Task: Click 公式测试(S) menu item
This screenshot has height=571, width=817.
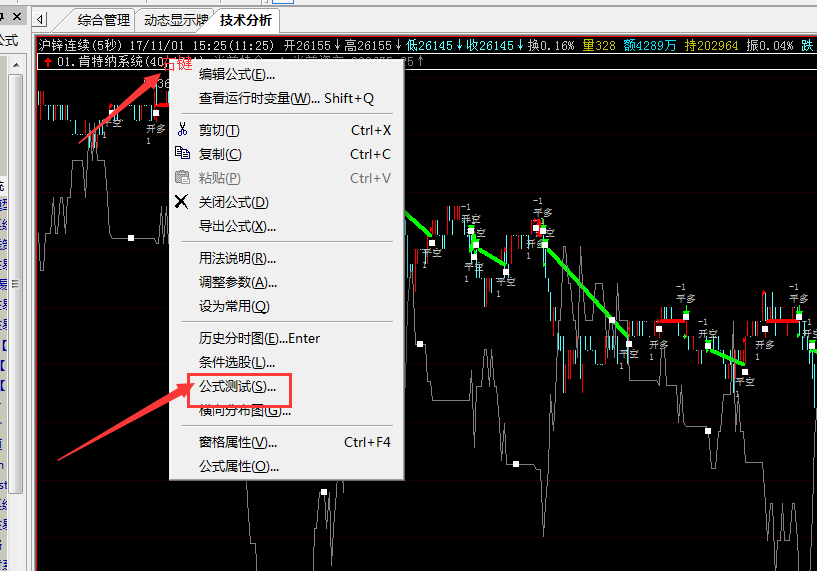Action: tap(287, 386)
